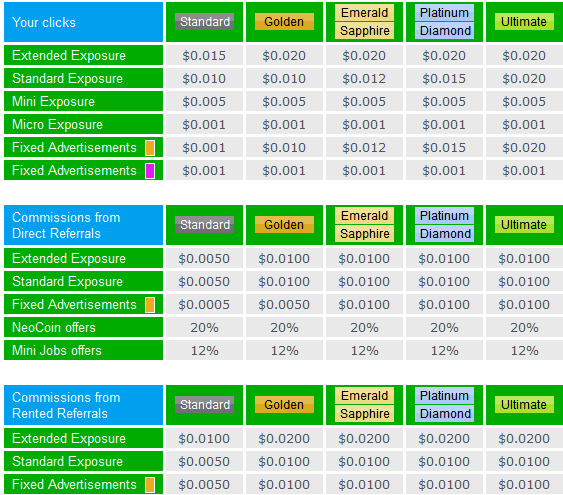This screenshot has height=495, width=563.
Task: Click the 'Your clicks' table heading
Action: (44, 23)
